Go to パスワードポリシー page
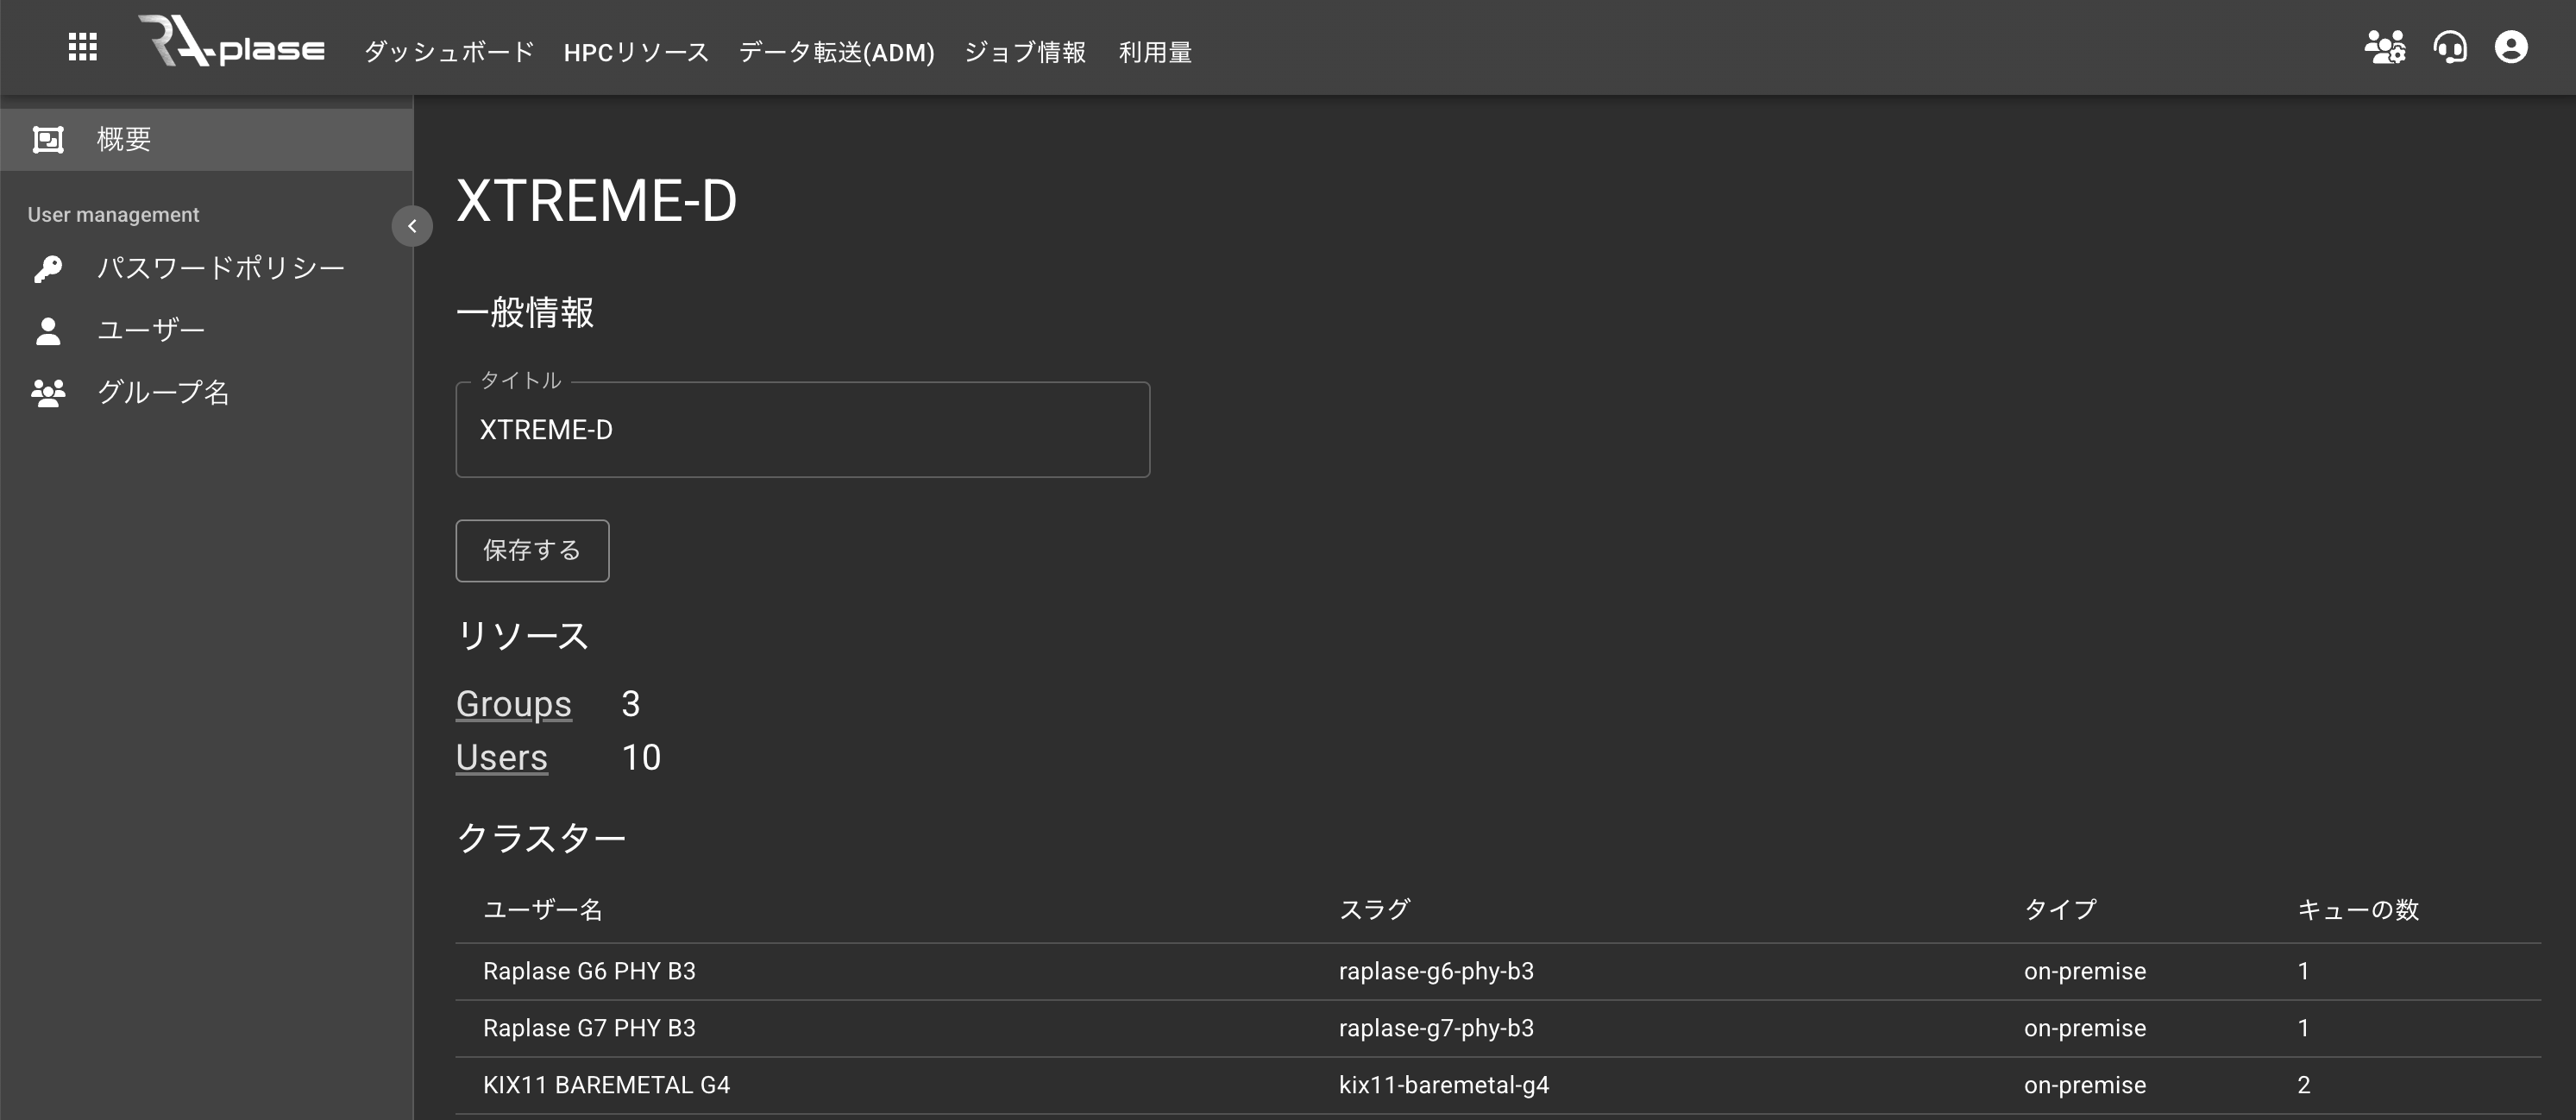 [x=206, y=268]
